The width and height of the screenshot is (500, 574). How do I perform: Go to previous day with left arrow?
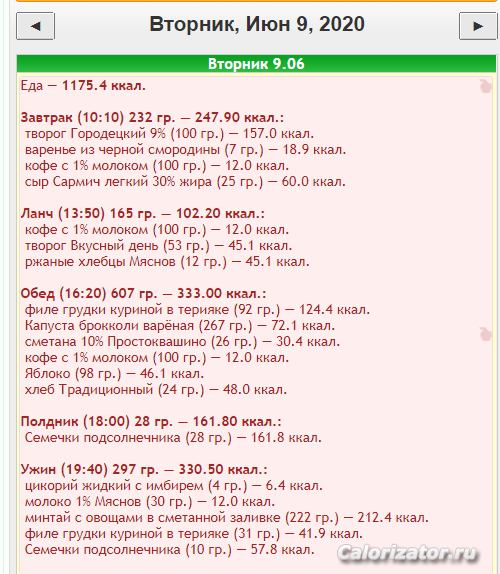click(x=36, y=26)
